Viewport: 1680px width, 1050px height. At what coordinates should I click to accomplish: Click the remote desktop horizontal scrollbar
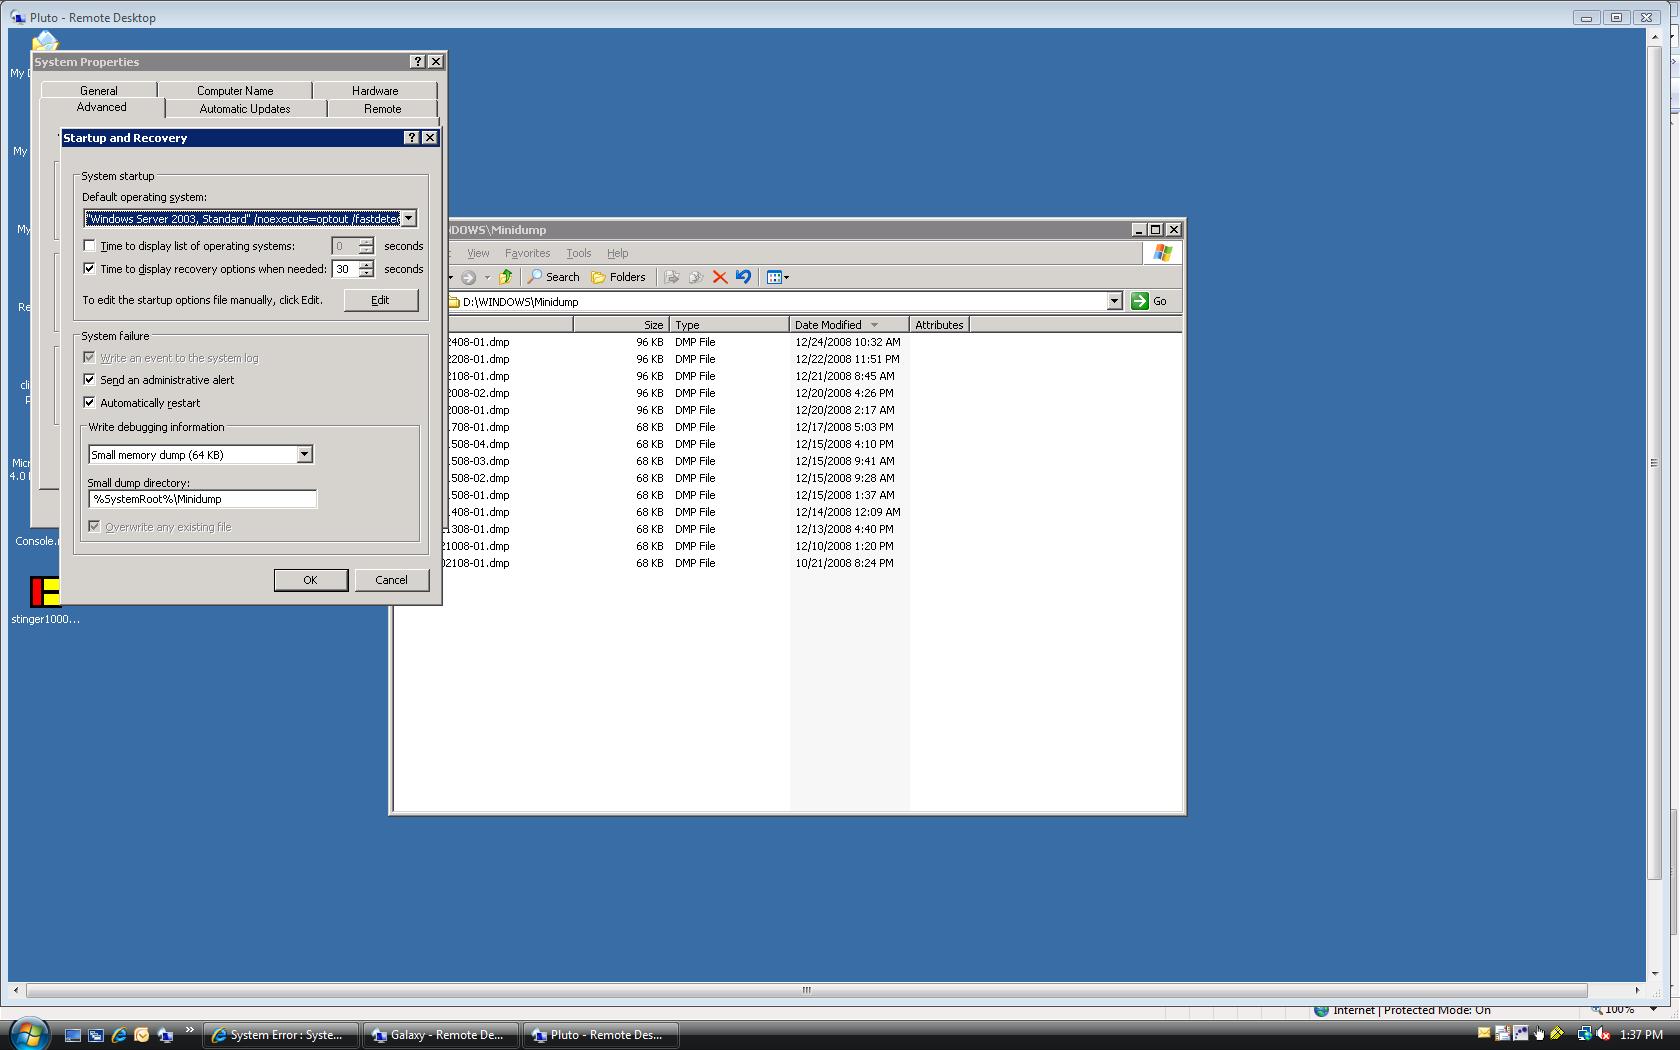[x=806, y=990]
